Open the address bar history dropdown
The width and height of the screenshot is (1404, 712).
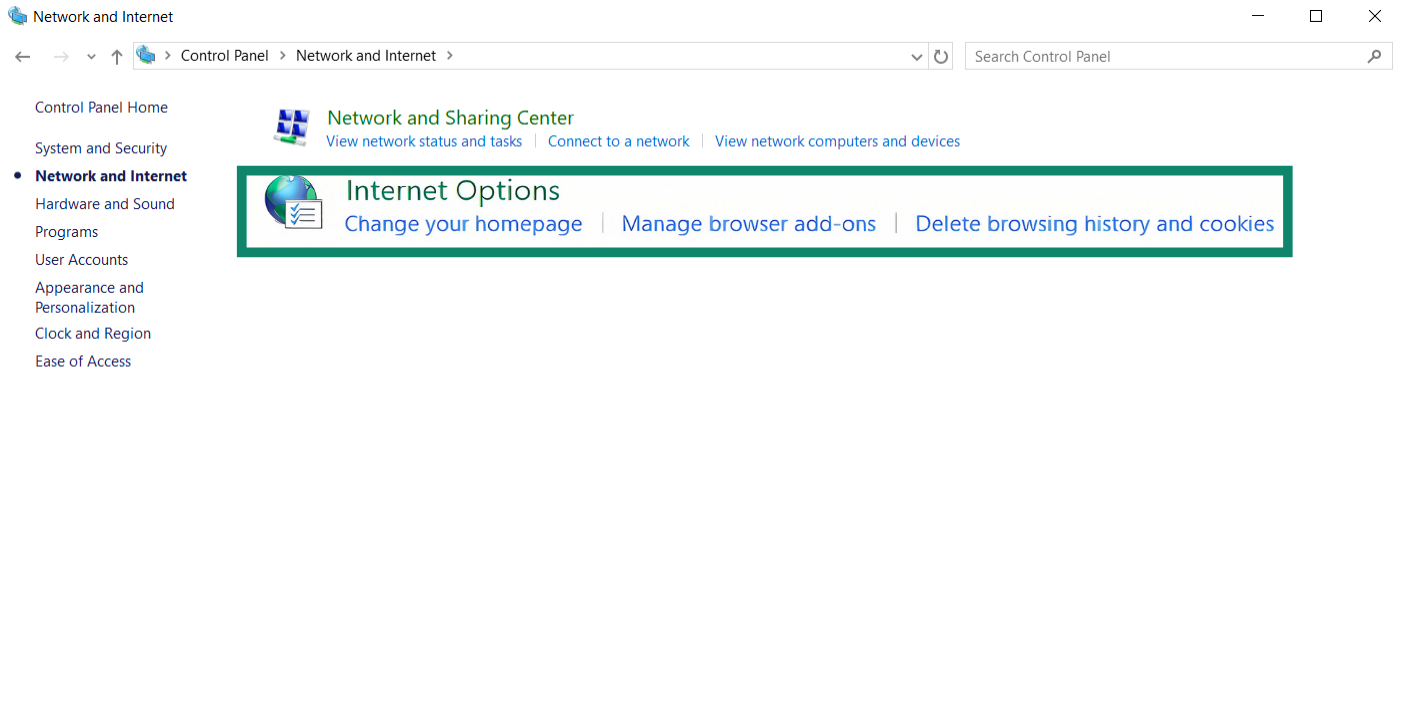(916, 56)
